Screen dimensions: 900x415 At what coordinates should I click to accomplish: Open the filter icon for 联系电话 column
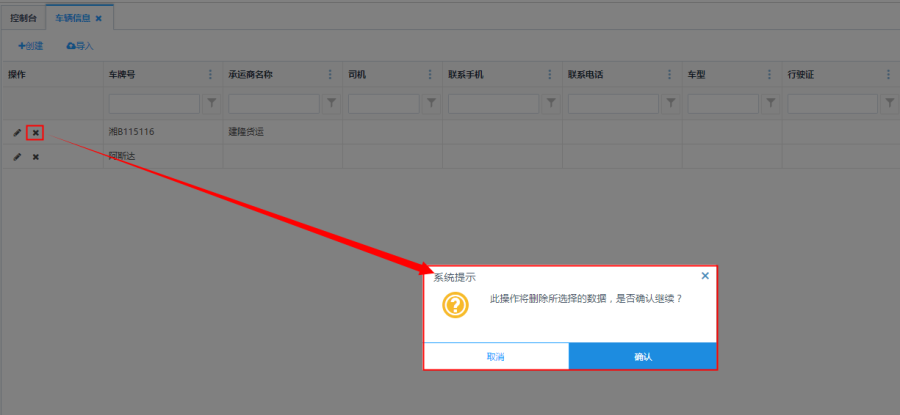(x=671, y=103)
